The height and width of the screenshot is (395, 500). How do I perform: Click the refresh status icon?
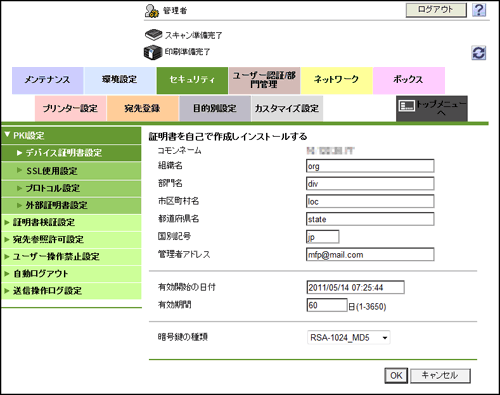point(479,53)
